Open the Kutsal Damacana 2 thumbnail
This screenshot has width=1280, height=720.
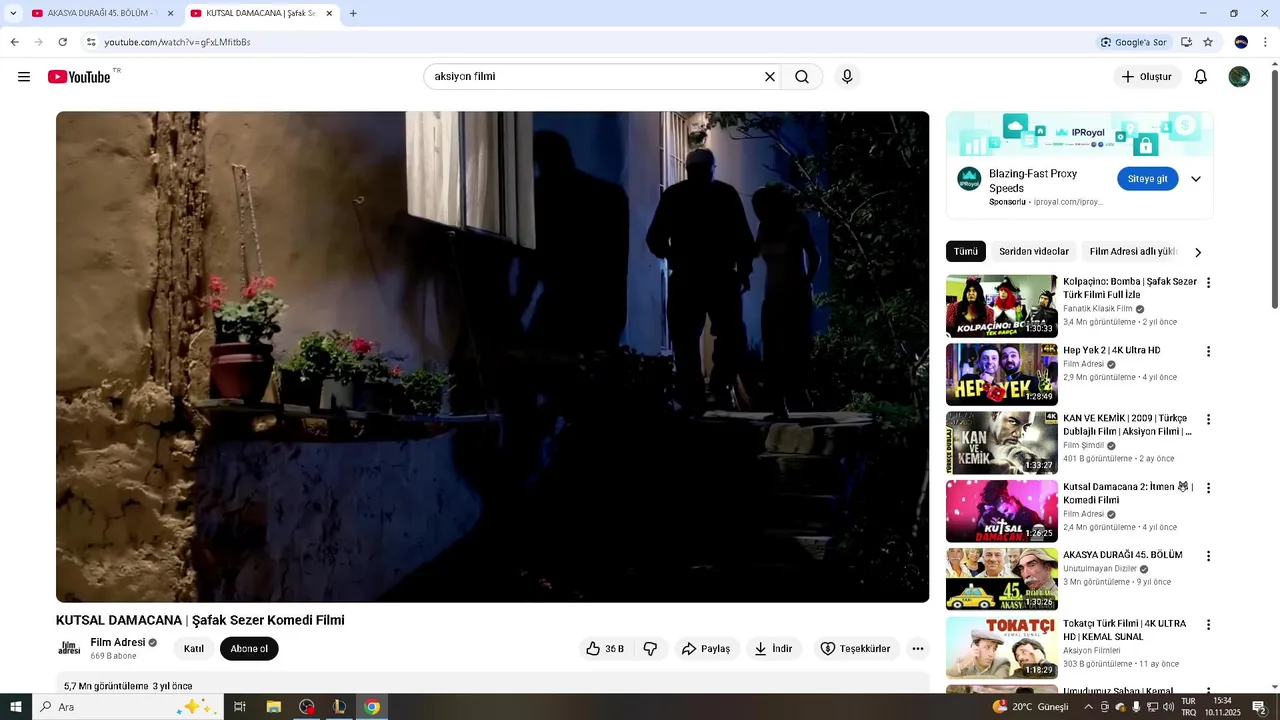(x=1002, y=511)
